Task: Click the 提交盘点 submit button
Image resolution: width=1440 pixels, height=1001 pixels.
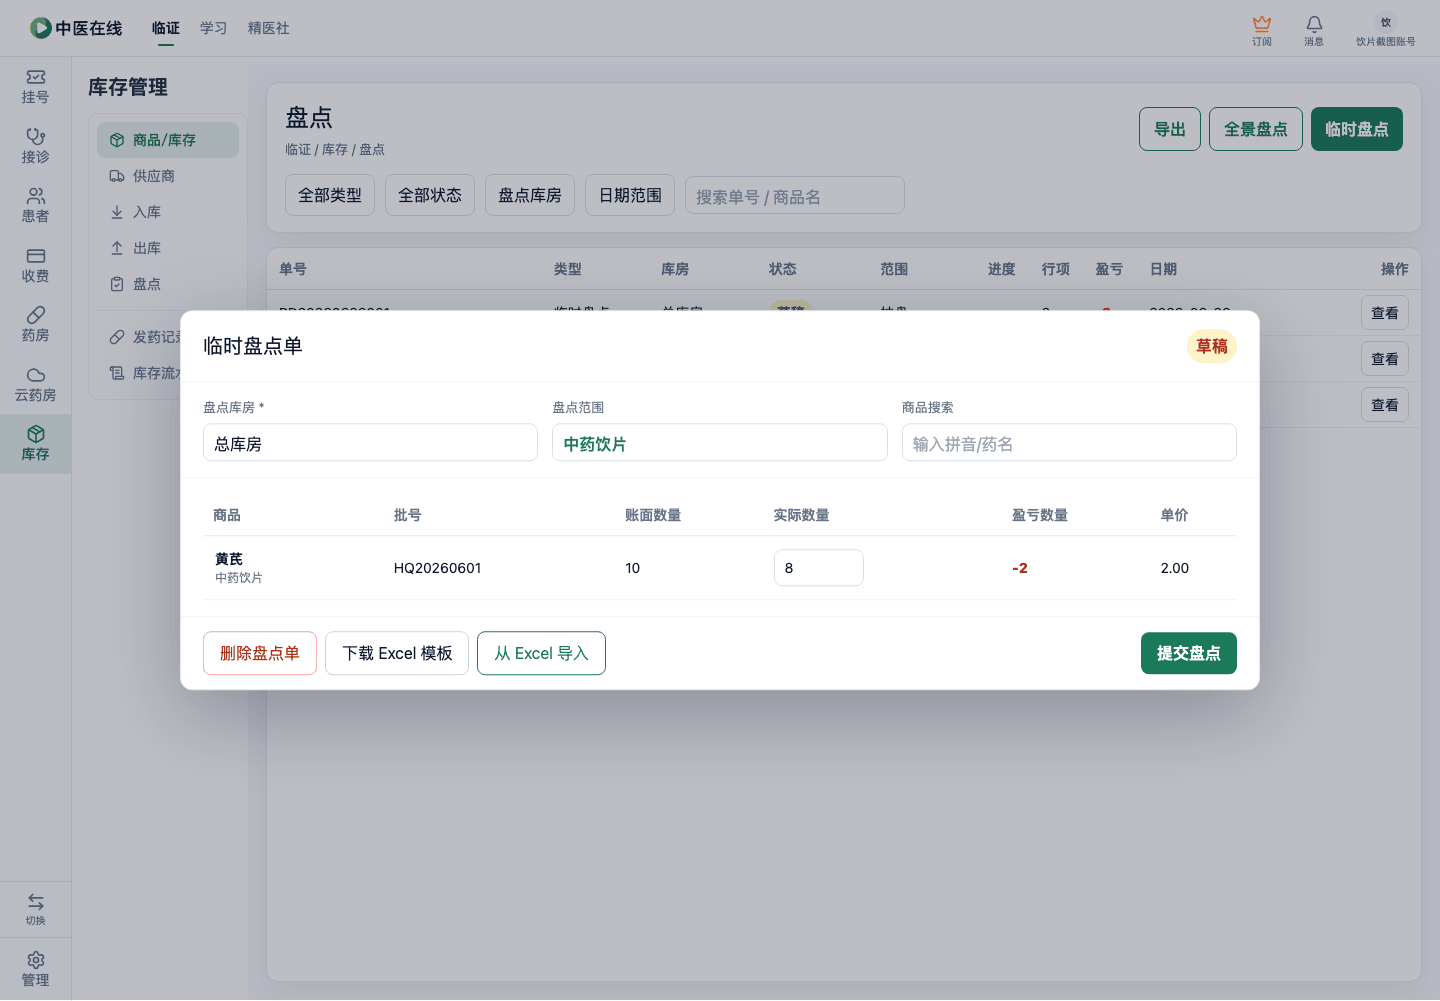Action: click(x=1189, y=653)
